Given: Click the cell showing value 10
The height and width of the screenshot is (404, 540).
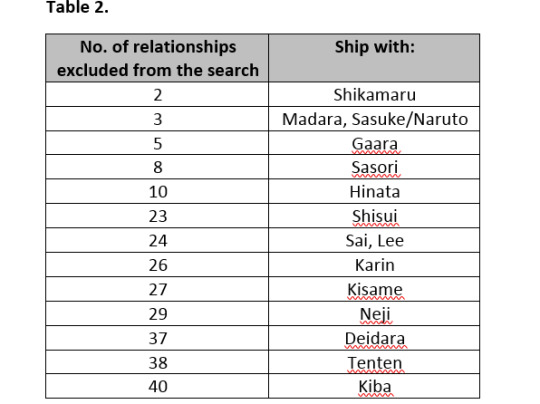Looking at the screenshot, I should pos(157,191).
